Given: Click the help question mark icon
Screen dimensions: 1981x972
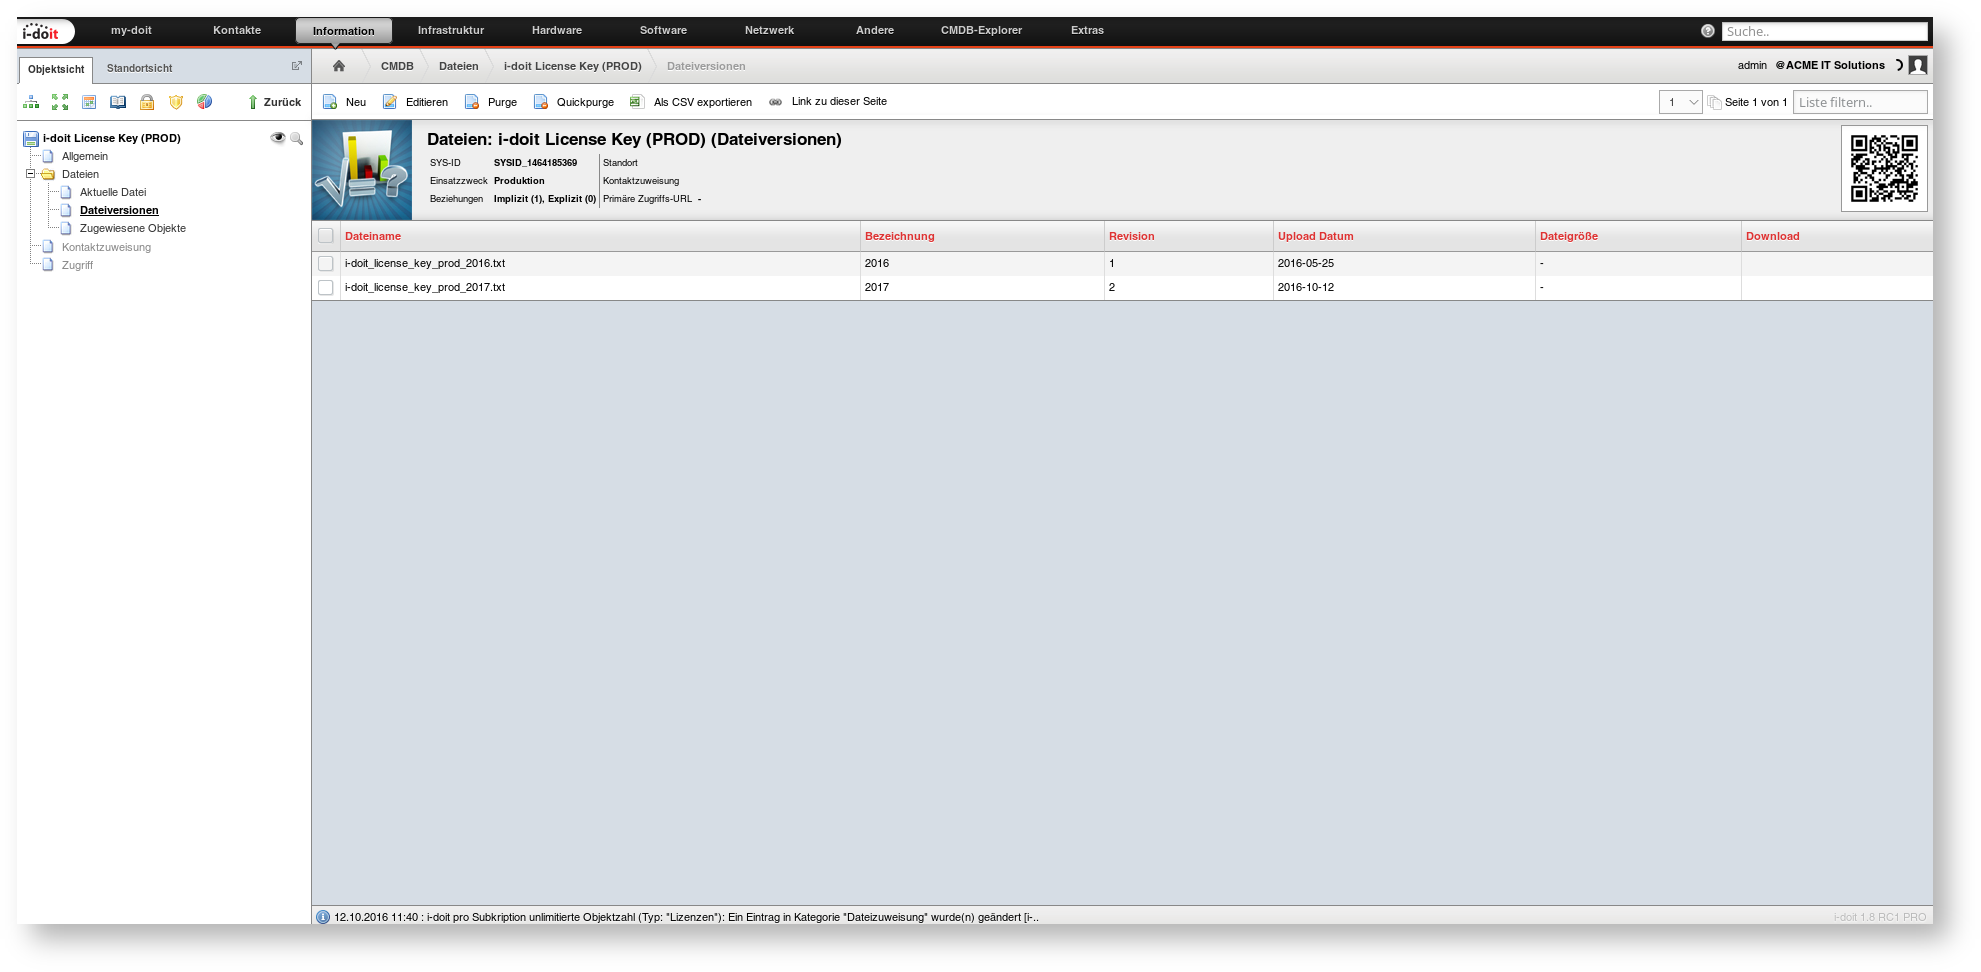Looking at the screenshot, I should coord(1708,31).
